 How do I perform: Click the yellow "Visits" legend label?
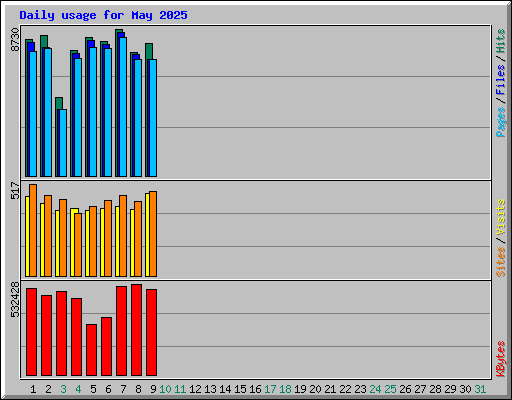[501, 217]
